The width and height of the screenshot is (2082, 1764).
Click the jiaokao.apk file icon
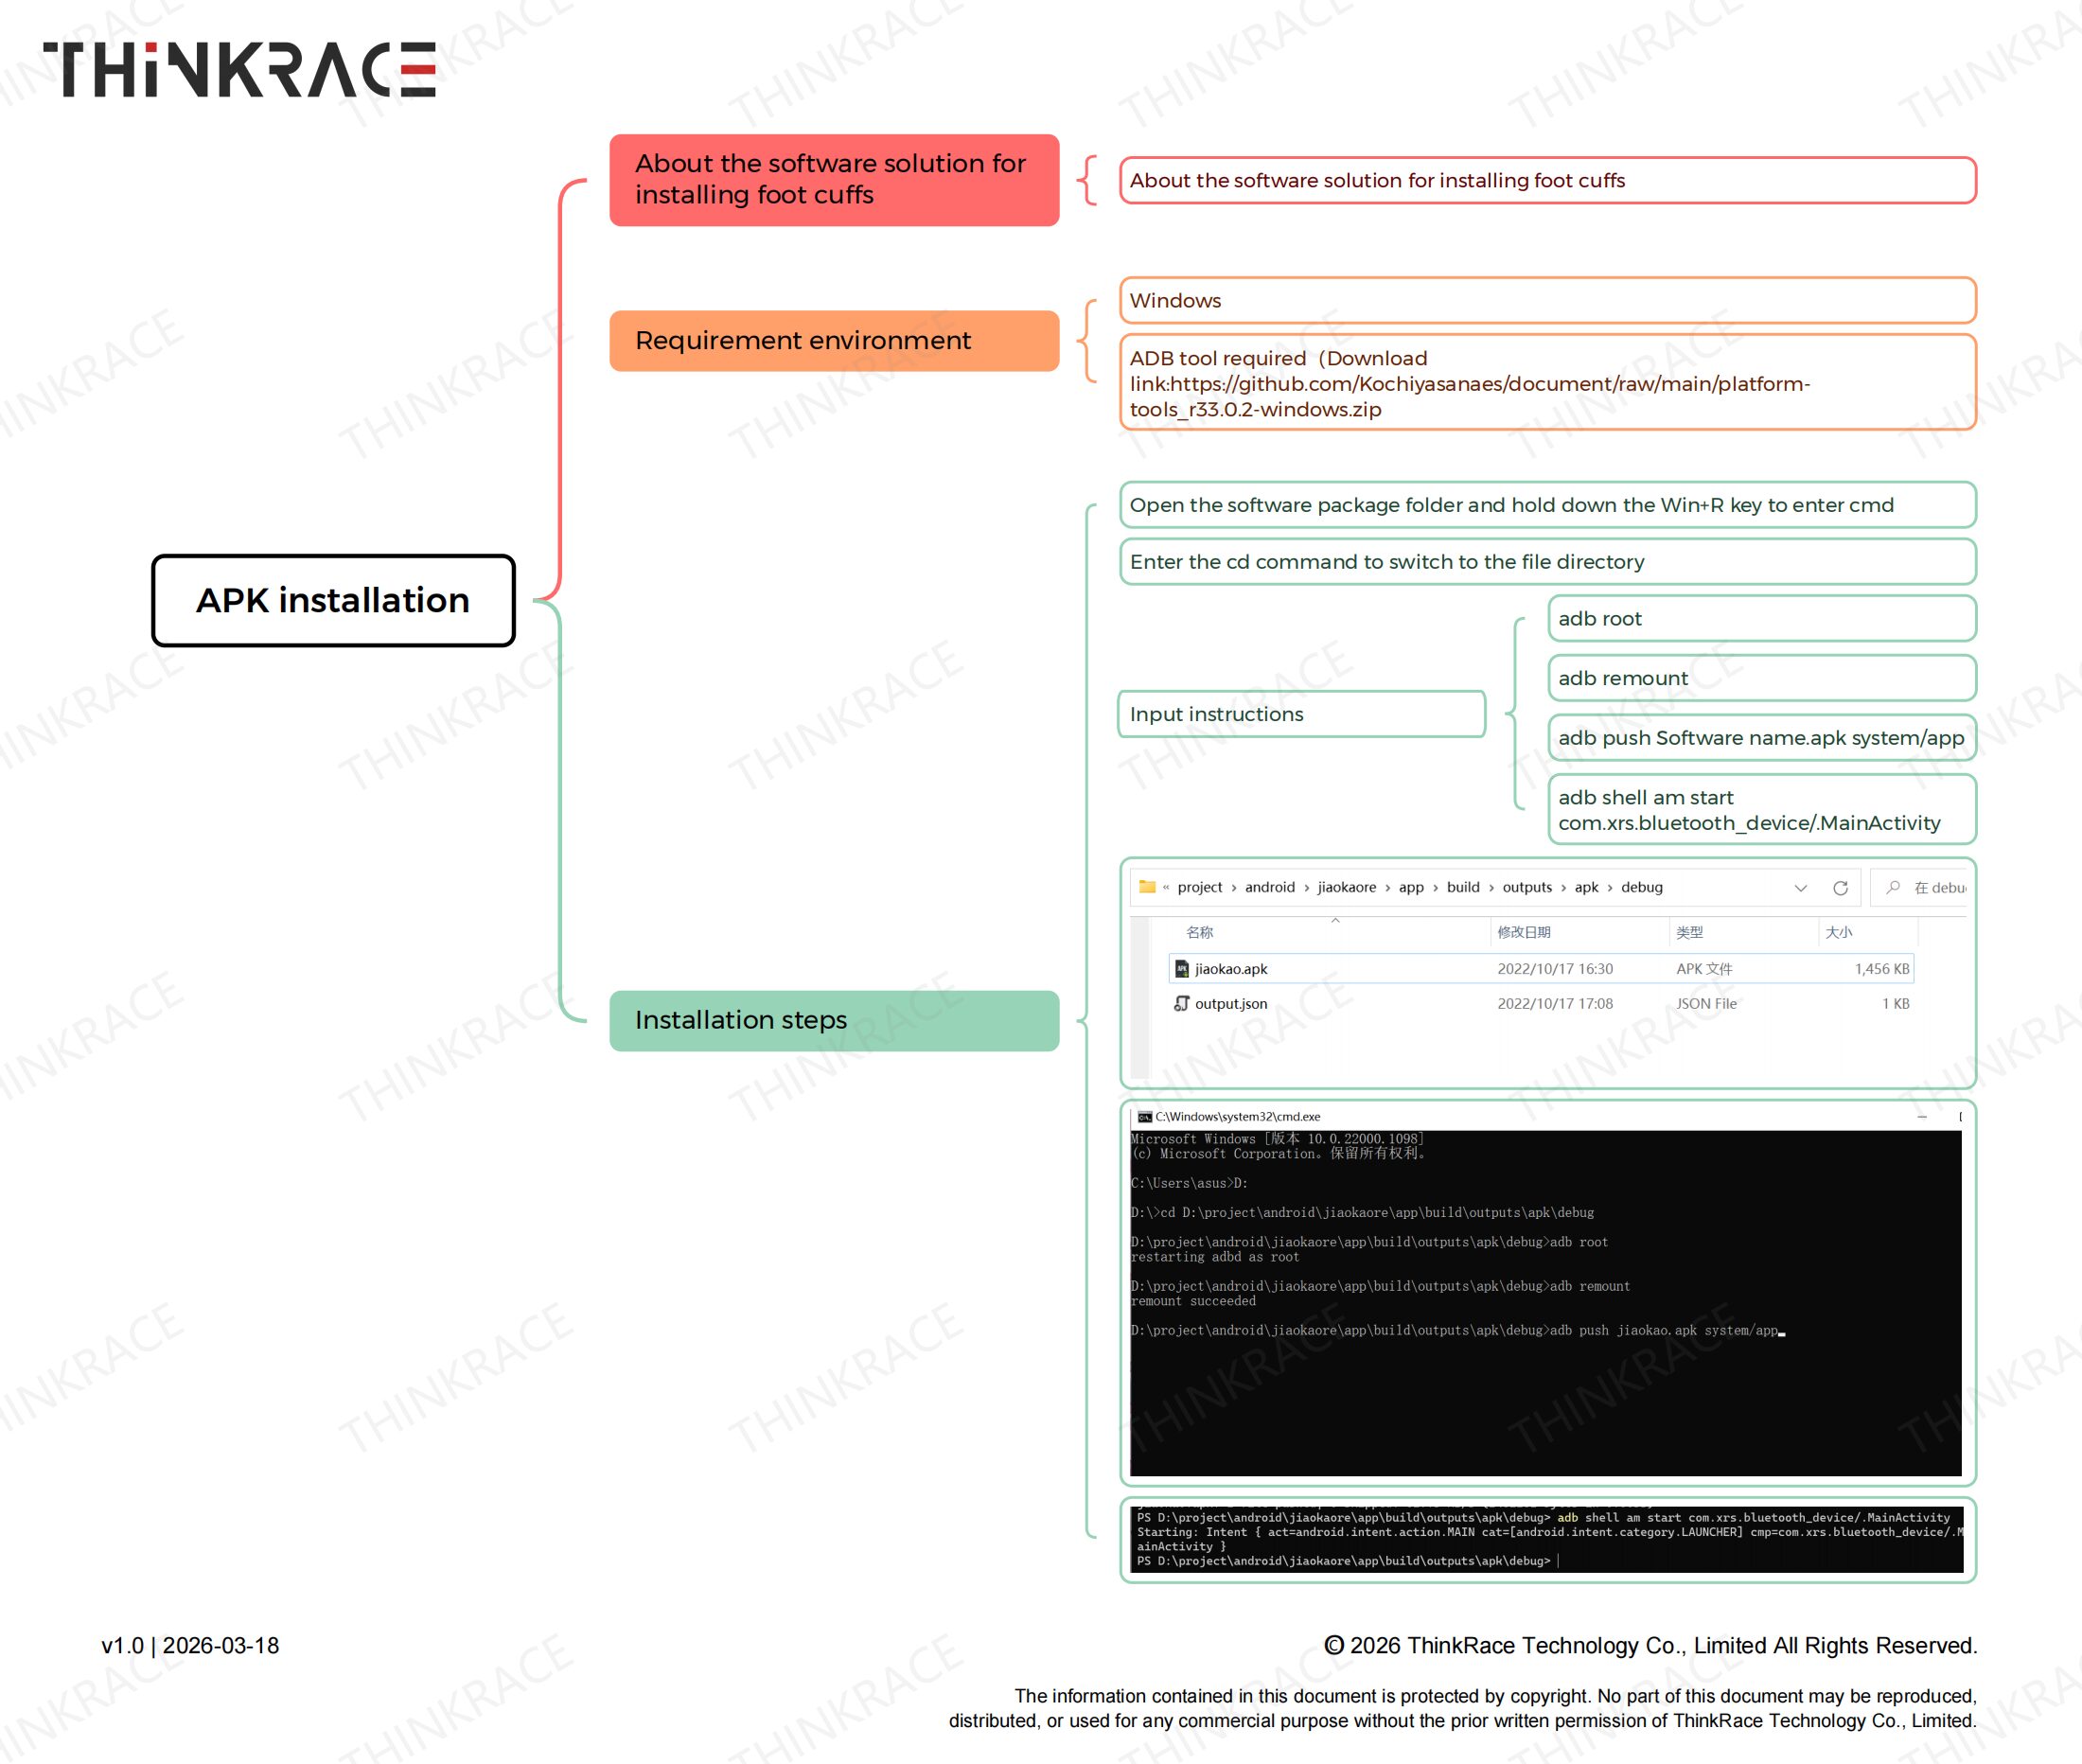[1181, 968]
